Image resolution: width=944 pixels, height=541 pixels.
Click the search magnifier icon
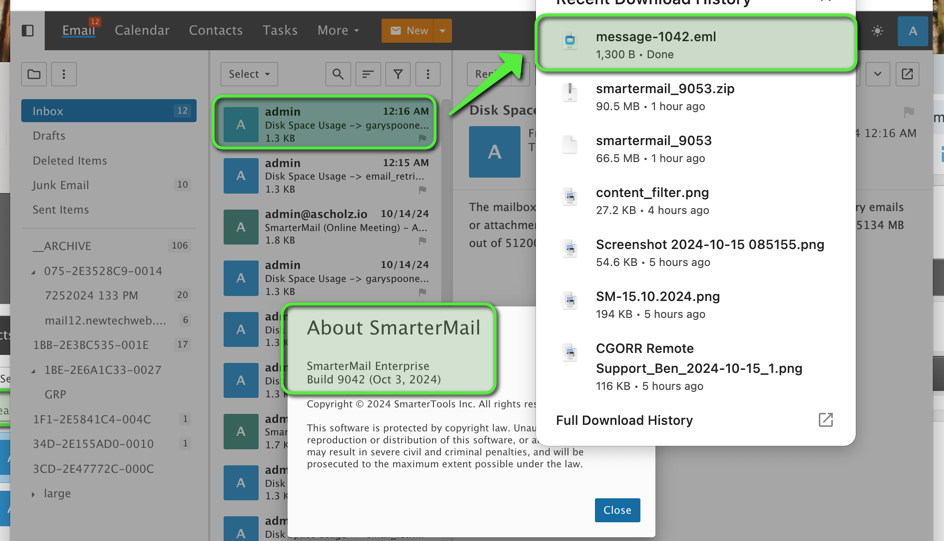pos(338,74)
